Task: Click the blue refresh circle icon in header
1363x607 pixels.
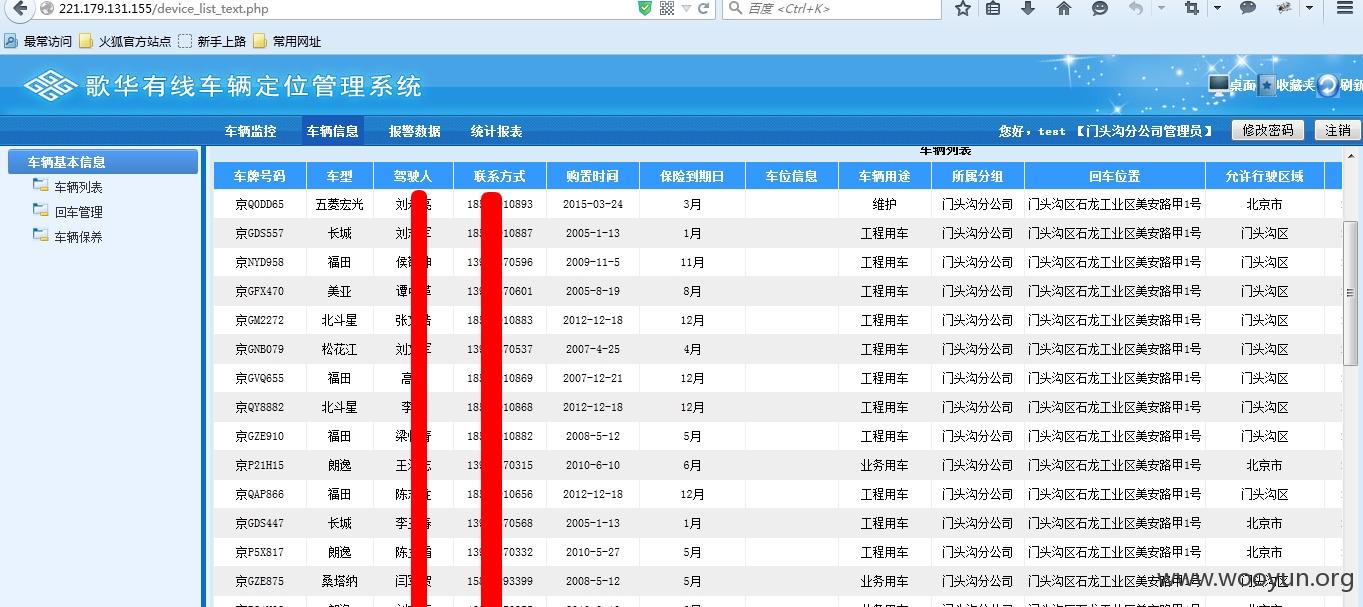Action: pos(1328,85)
